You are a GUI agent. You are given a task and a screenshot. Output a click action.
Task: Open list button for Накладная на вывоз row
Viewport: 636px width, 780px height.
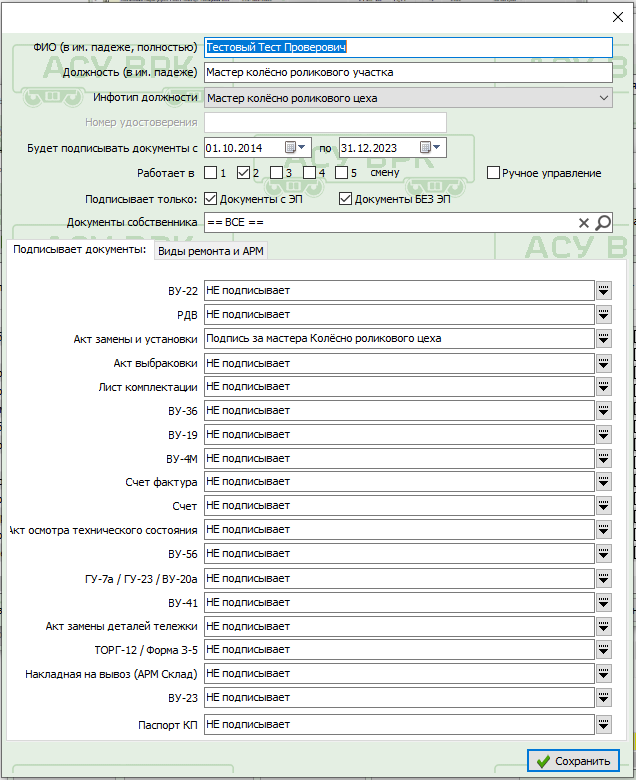604,674
